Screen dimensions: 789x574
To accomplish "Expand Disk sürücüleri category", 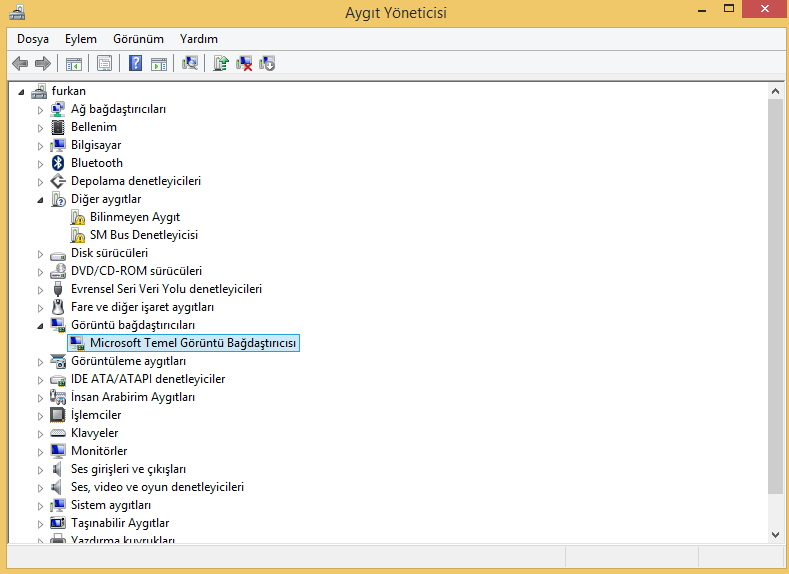I will tap(40, 254).
